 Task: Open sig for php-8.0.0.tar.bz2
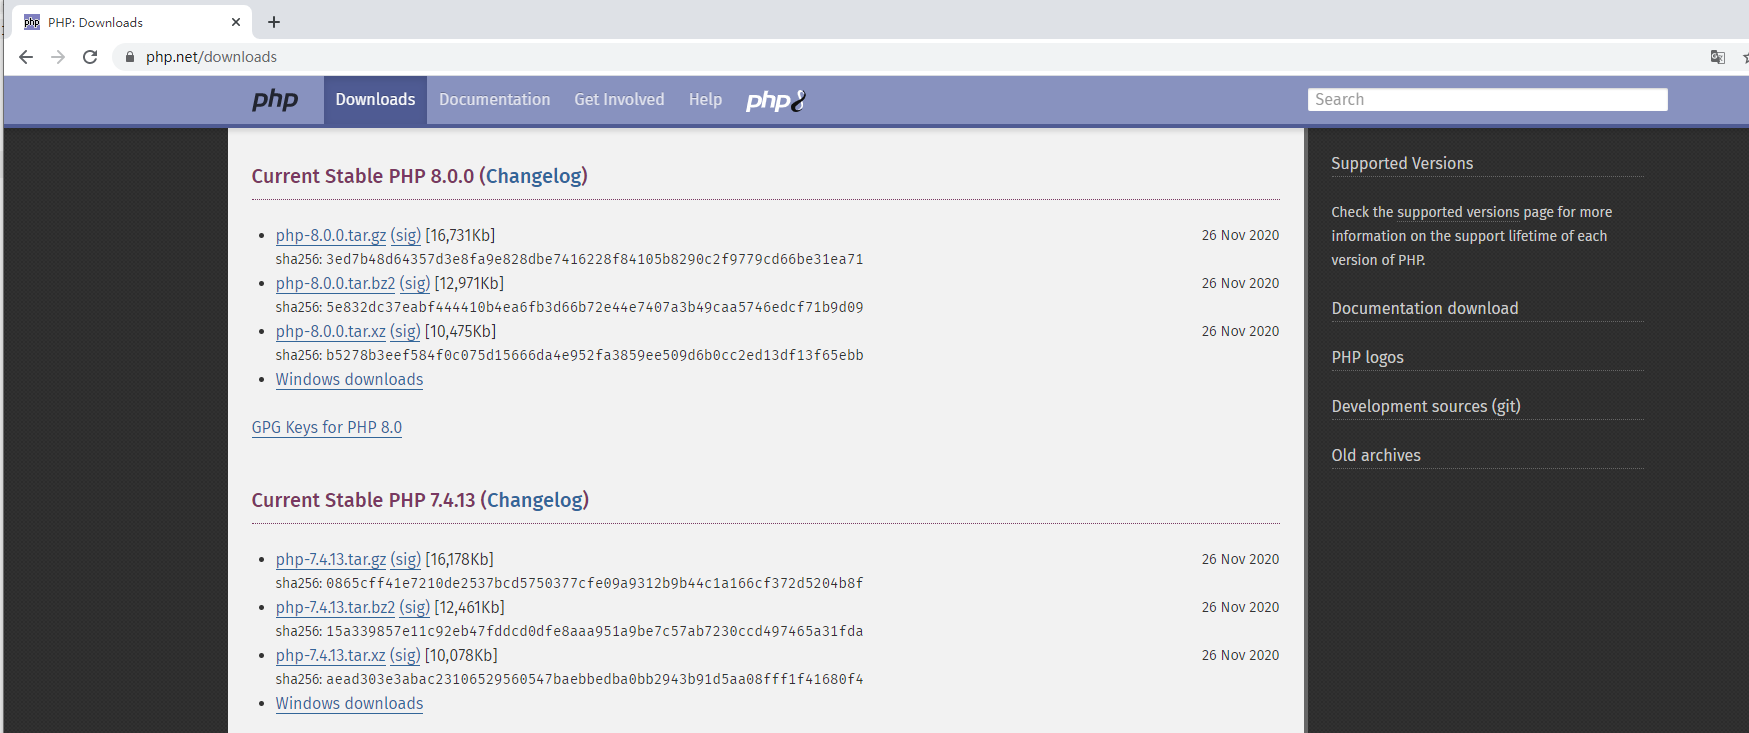[x=414, y=283]
